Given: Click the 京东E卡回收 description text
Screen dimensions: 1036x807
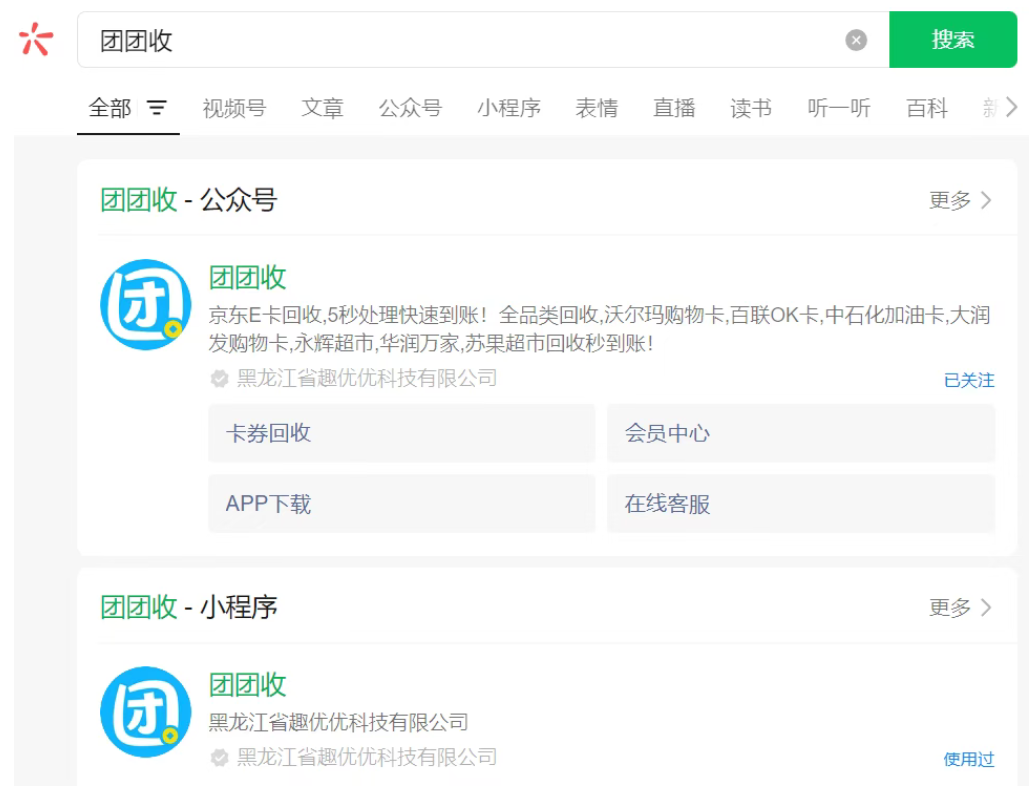Looking at the screenshot, I should tap(599, 329).
